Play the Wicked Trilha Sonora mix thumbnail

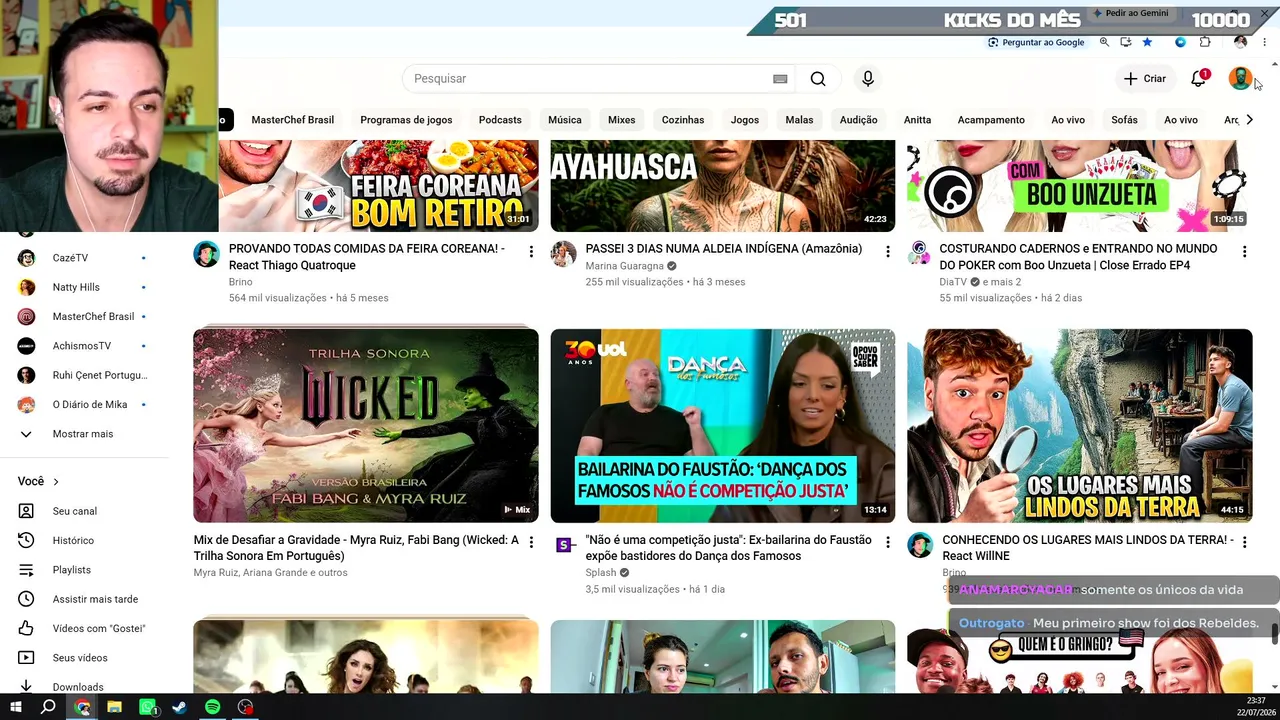pos(366,426)
